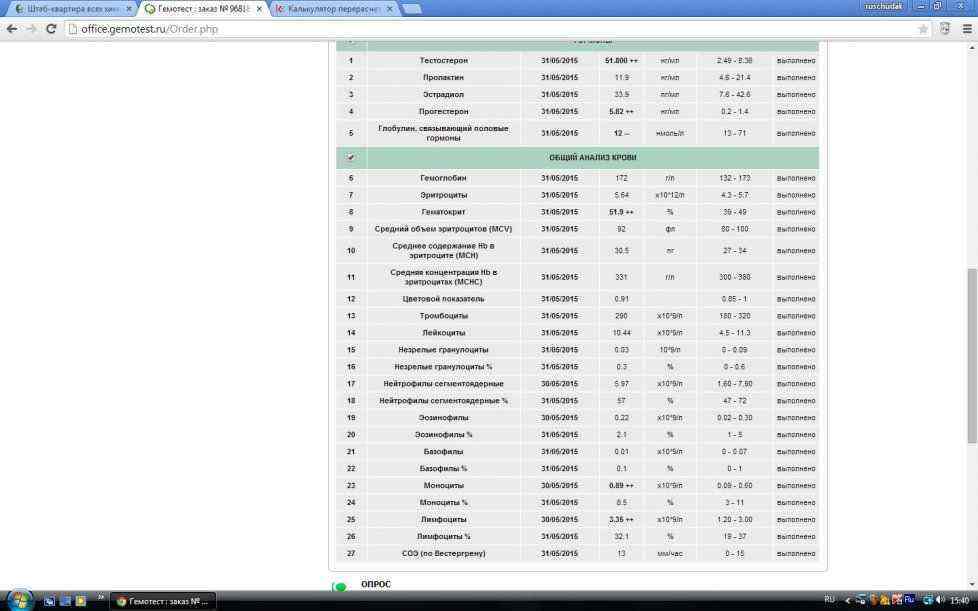
Task: Reload the page with the refresh icon
Action: [x=52, y=29]
